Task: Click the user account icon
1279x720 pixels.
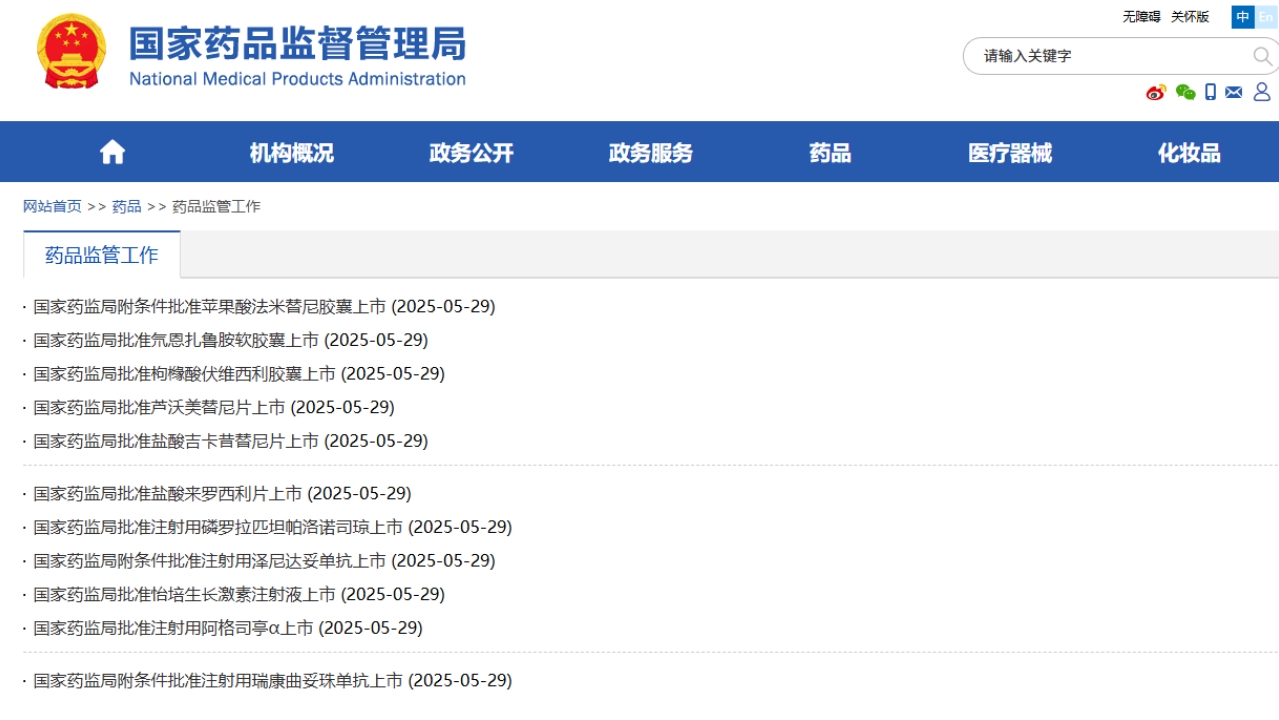Action: (1262, 92)
